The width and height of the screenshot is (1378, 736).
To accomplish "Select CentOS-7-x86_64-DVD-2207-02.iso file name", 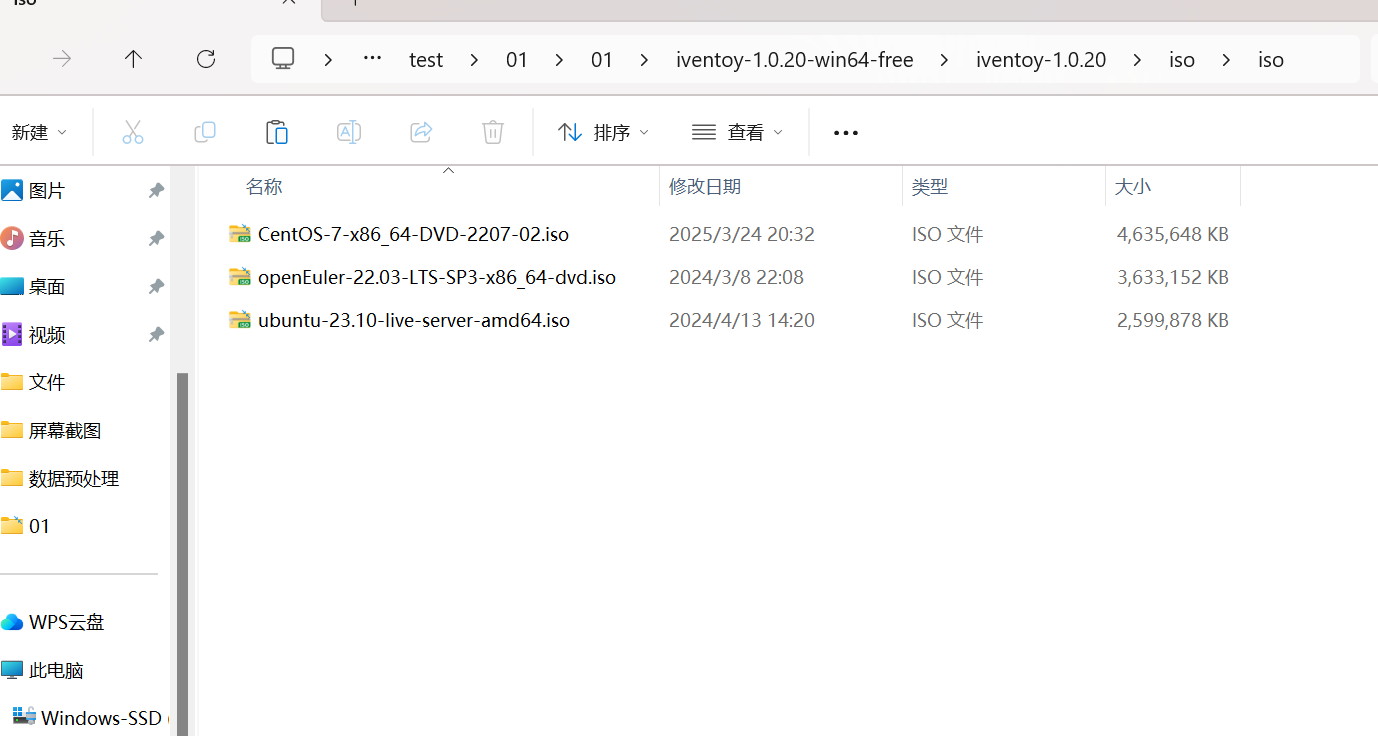I will [413, 234].
